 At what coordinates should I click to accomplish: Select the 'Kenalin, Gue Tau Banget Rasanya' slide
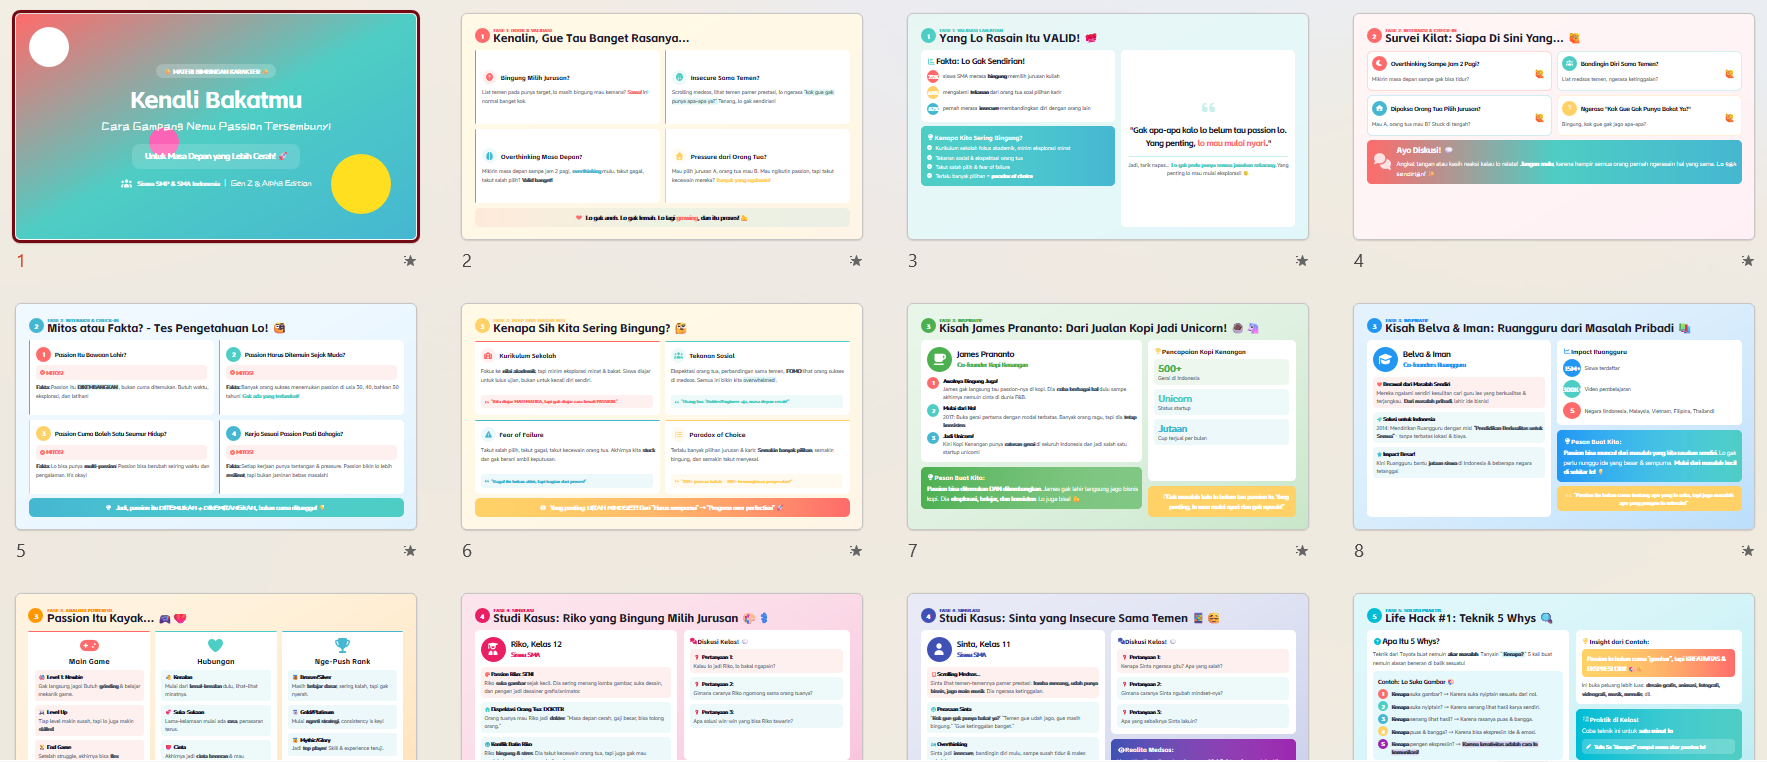coord(662,127)
